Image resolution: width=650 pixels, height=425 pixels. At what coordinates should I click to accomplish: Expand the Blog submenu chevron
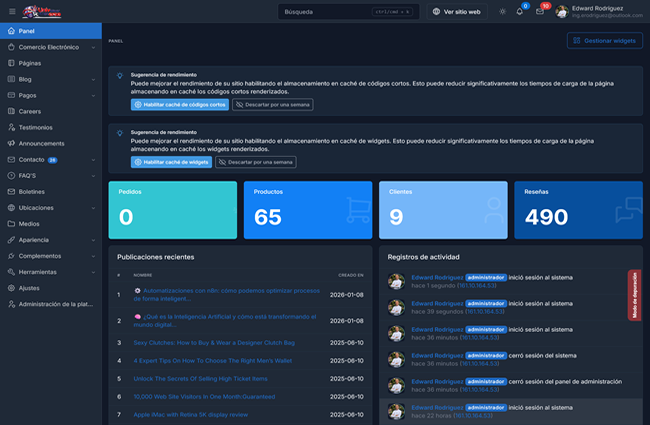(x=93, y=80)
